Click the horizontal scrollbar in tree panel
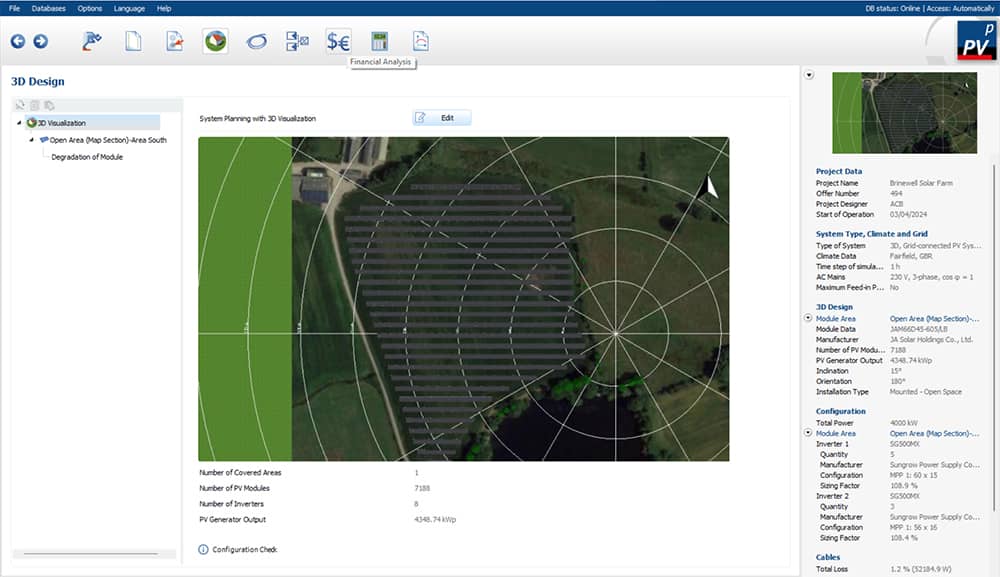Viewport: 1000px width, 577px height. click(x=90, y=553)
